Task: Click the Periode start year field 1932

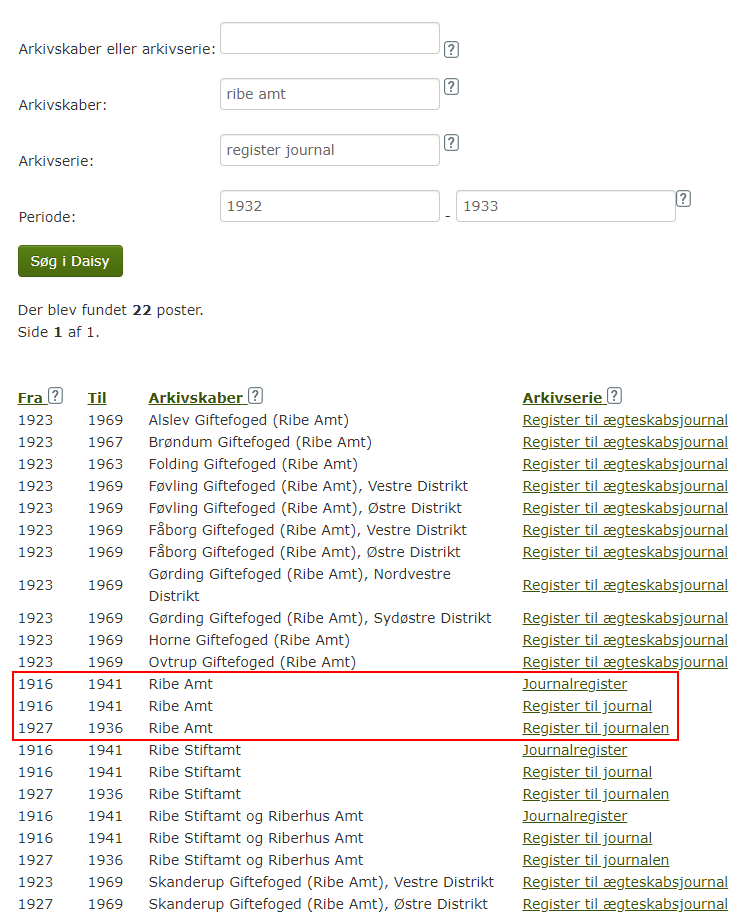Action: (330, 206)
